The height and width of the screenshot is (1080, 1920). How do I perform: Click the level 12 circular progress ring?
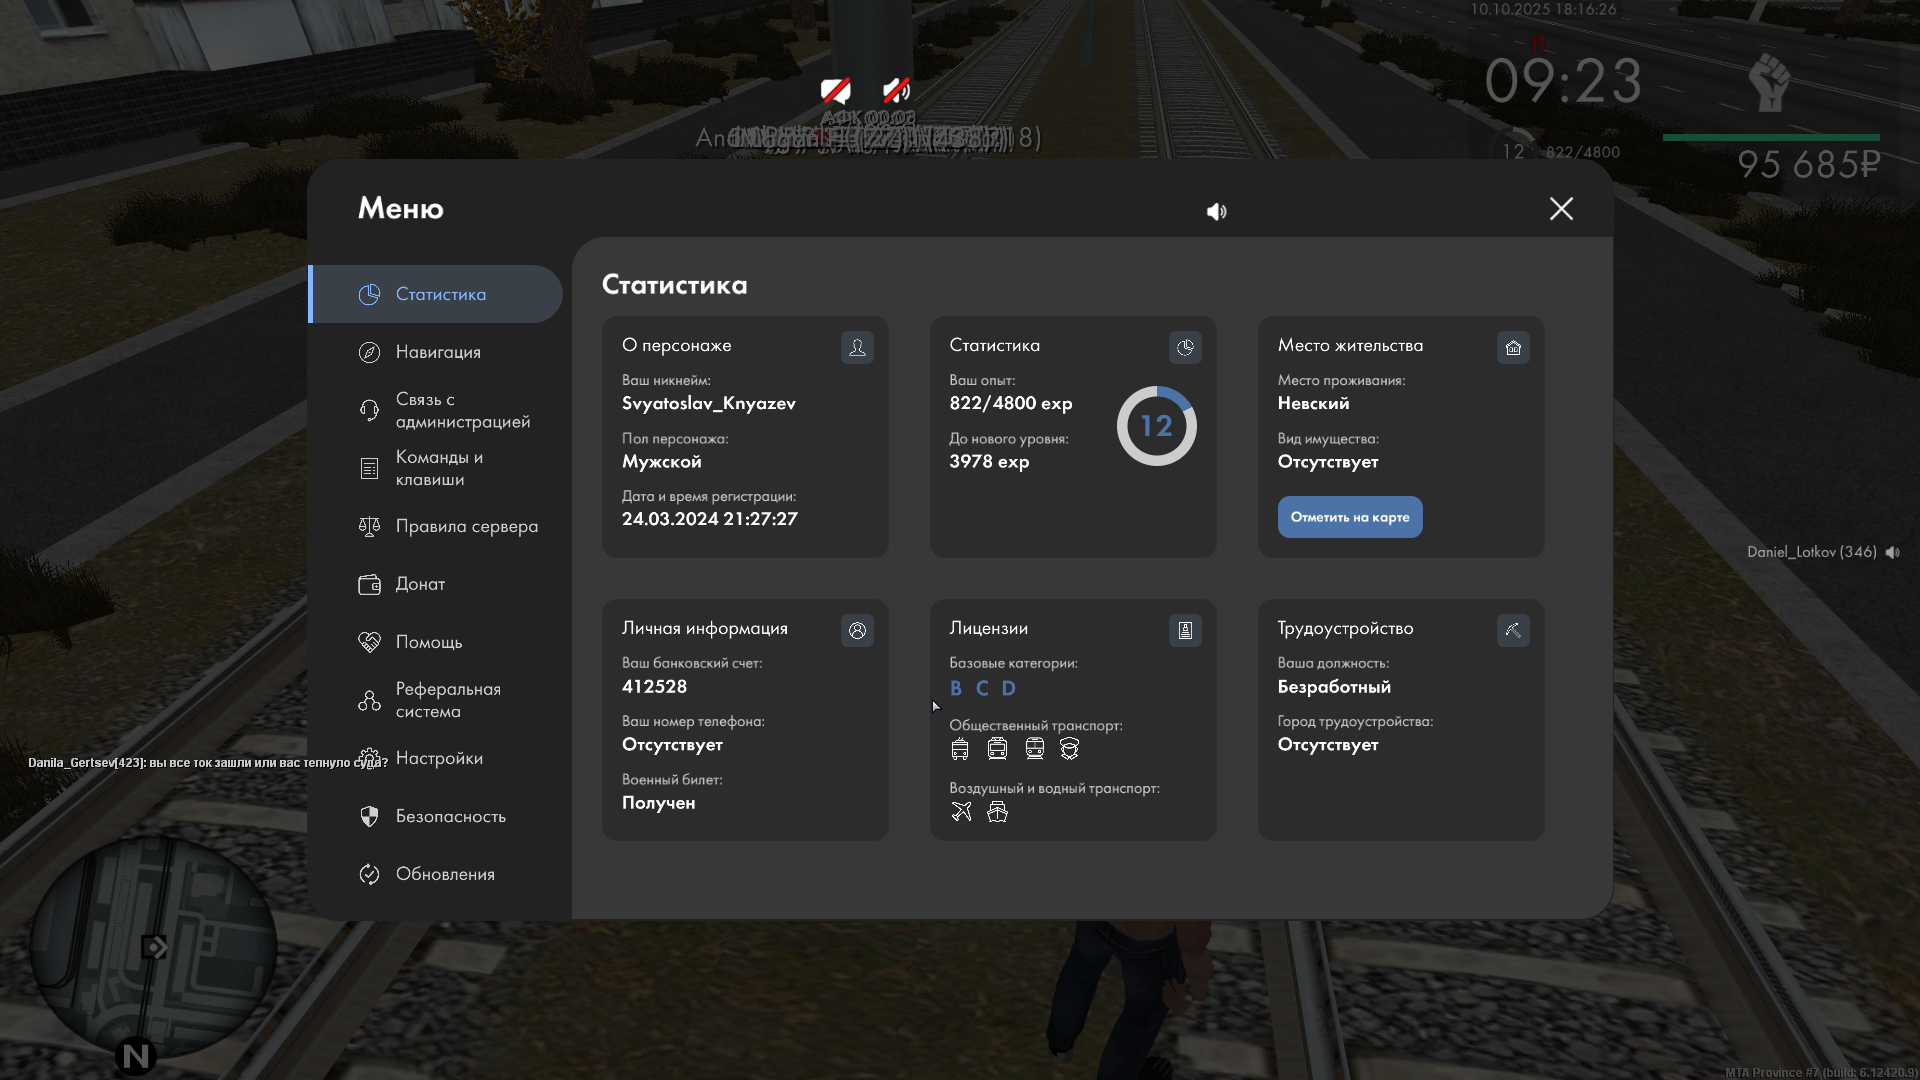[1156, 426]
